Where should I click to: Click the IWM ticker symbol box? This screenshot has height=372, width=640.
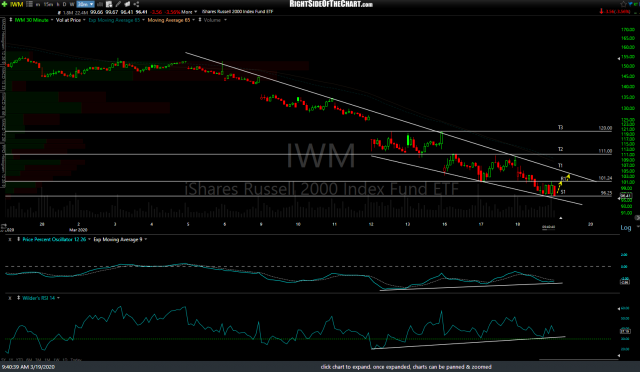(x=16, y=4)
